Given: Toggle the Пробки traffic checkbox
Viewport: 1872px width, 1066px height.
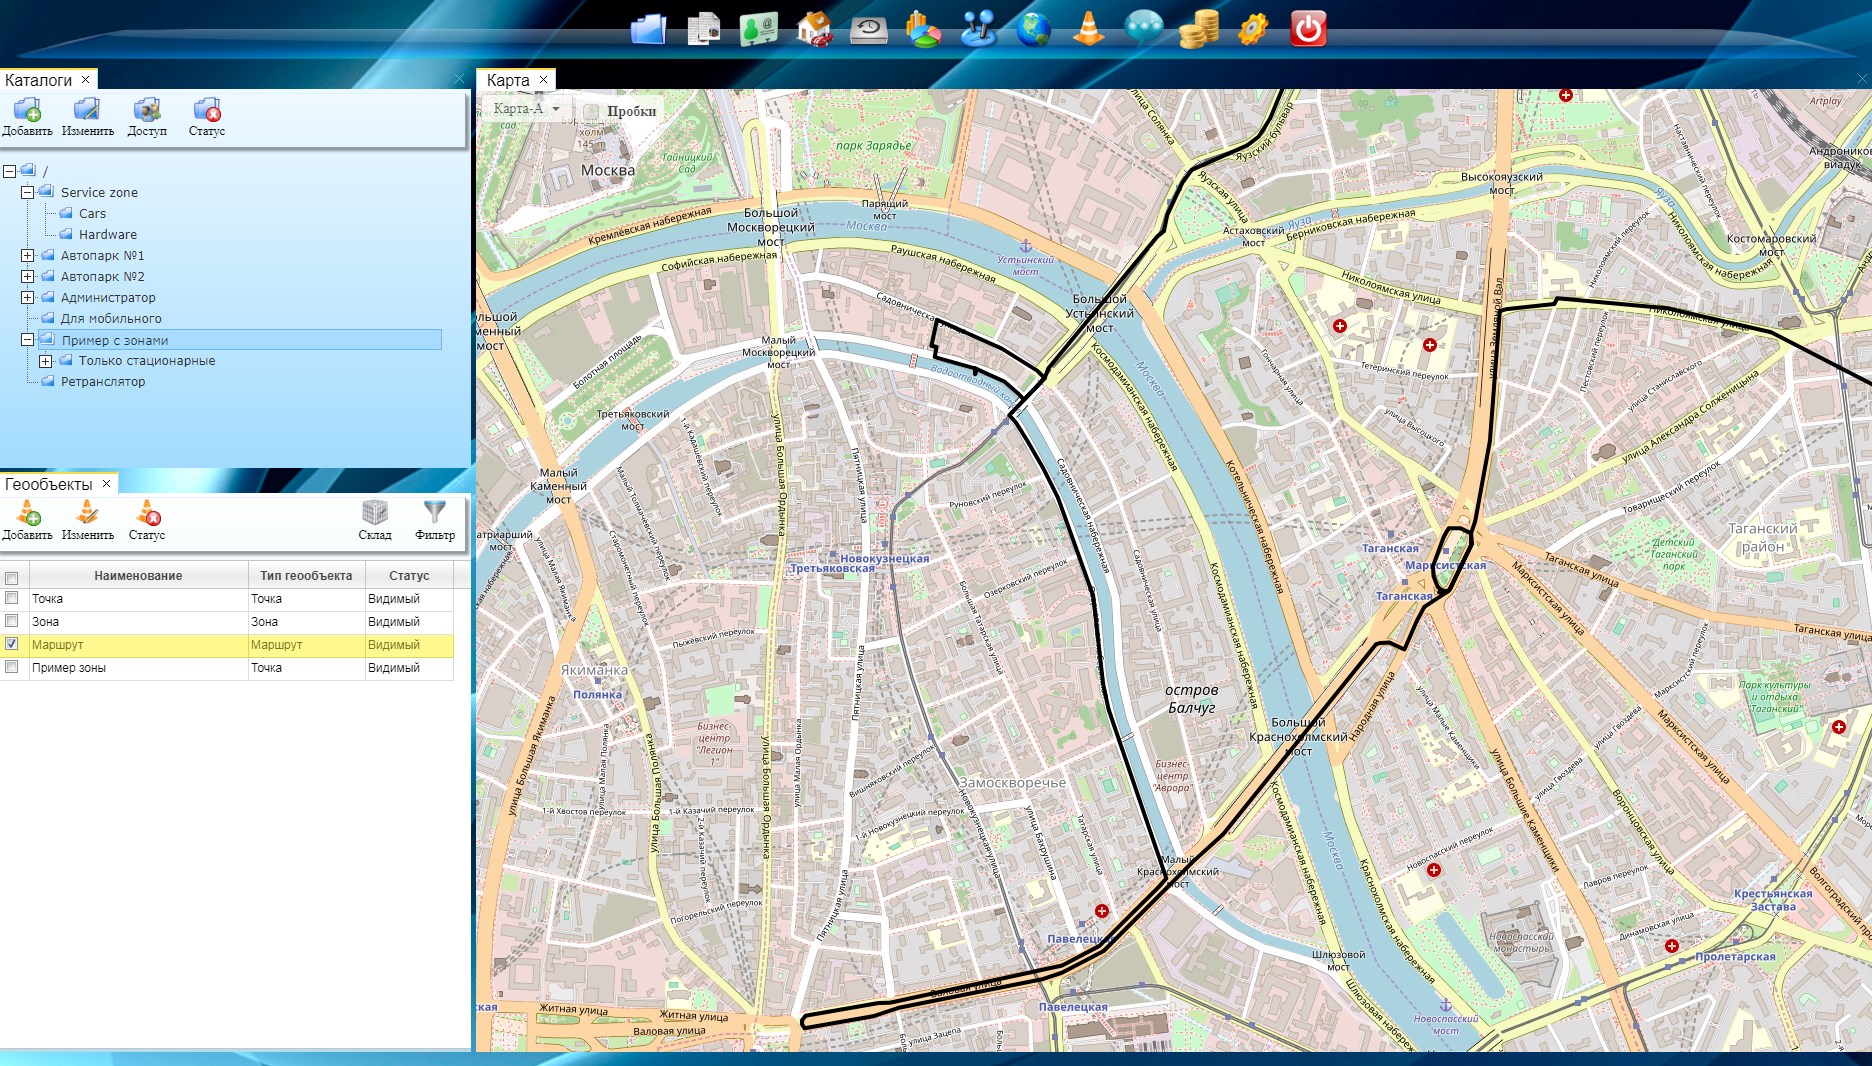Looking at the screenshot, I should (592, 111).
